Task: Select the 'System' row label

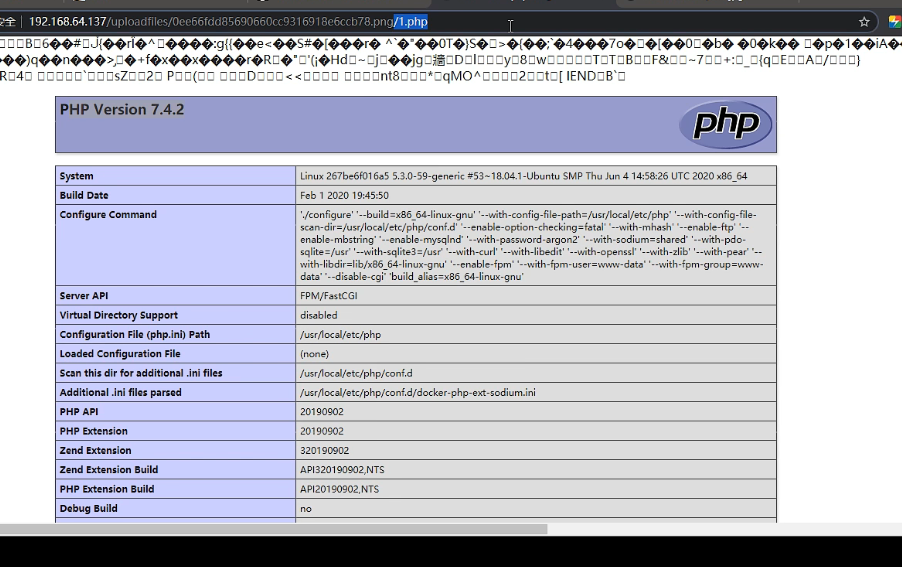Action: [x=77, y=176]
